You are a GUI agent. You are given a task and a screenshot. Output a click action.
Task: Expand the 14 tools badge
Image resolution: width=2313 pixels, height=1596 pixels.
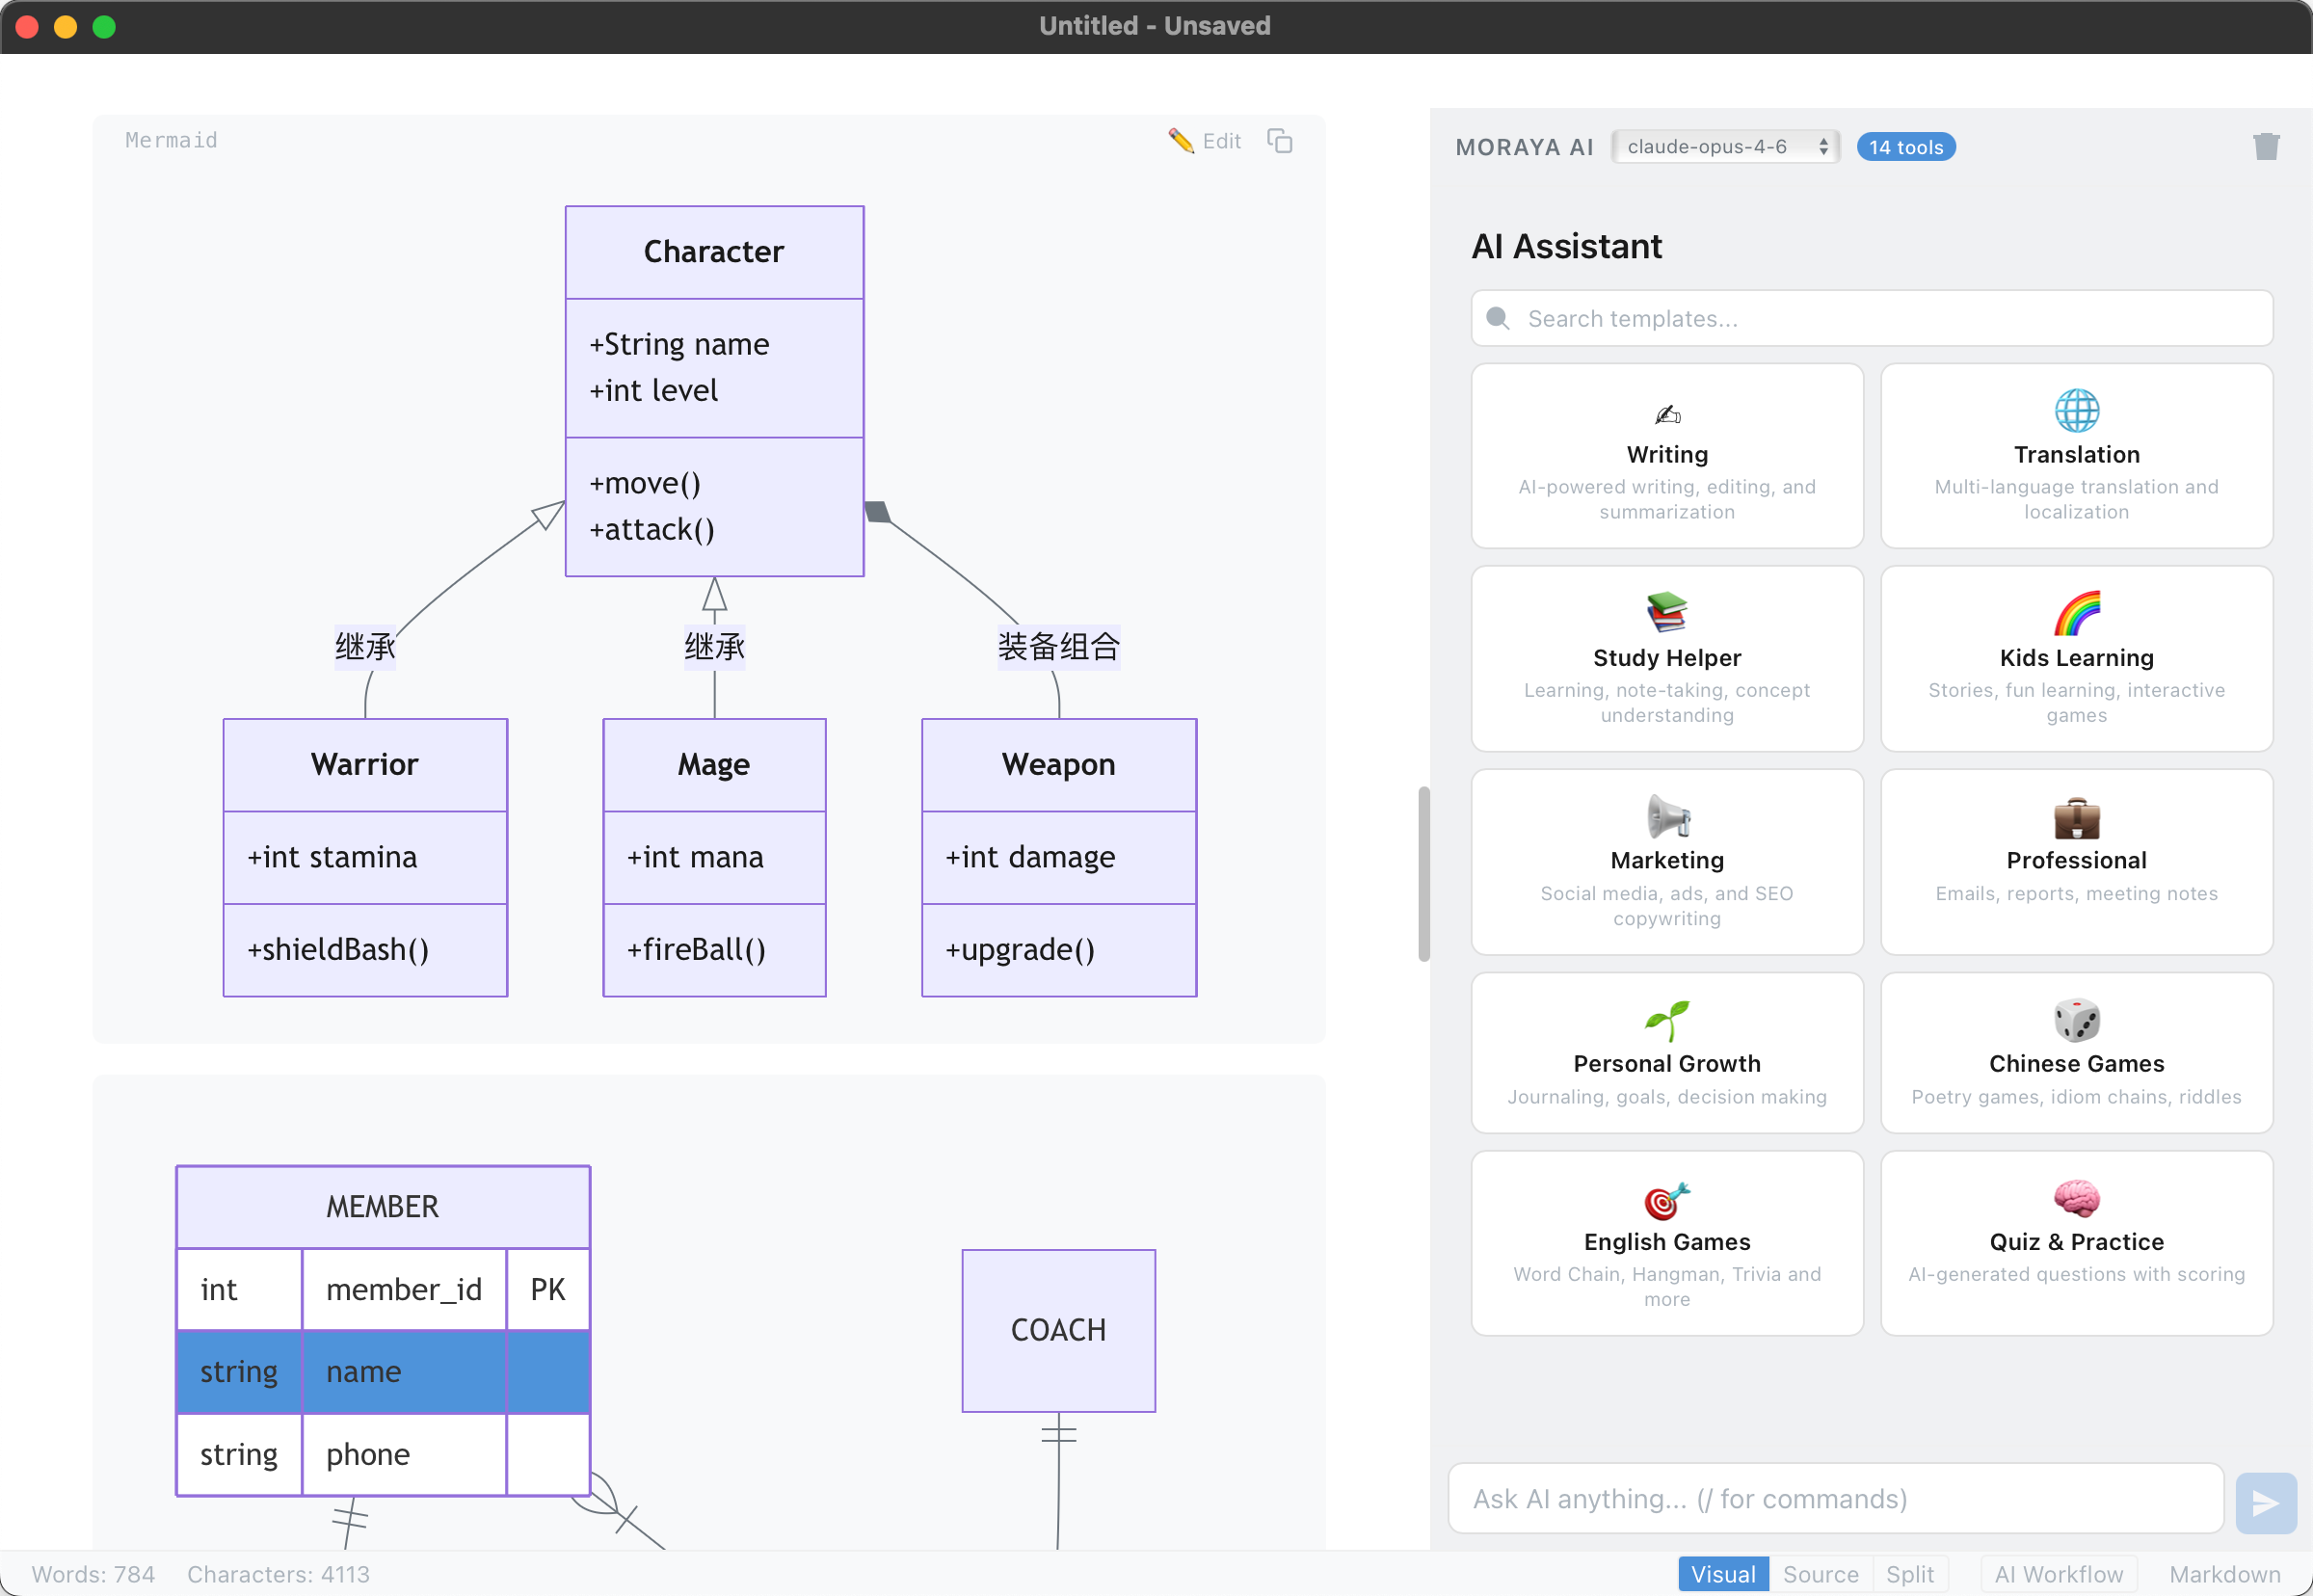pyautogui.click(x=1904, y=147)
